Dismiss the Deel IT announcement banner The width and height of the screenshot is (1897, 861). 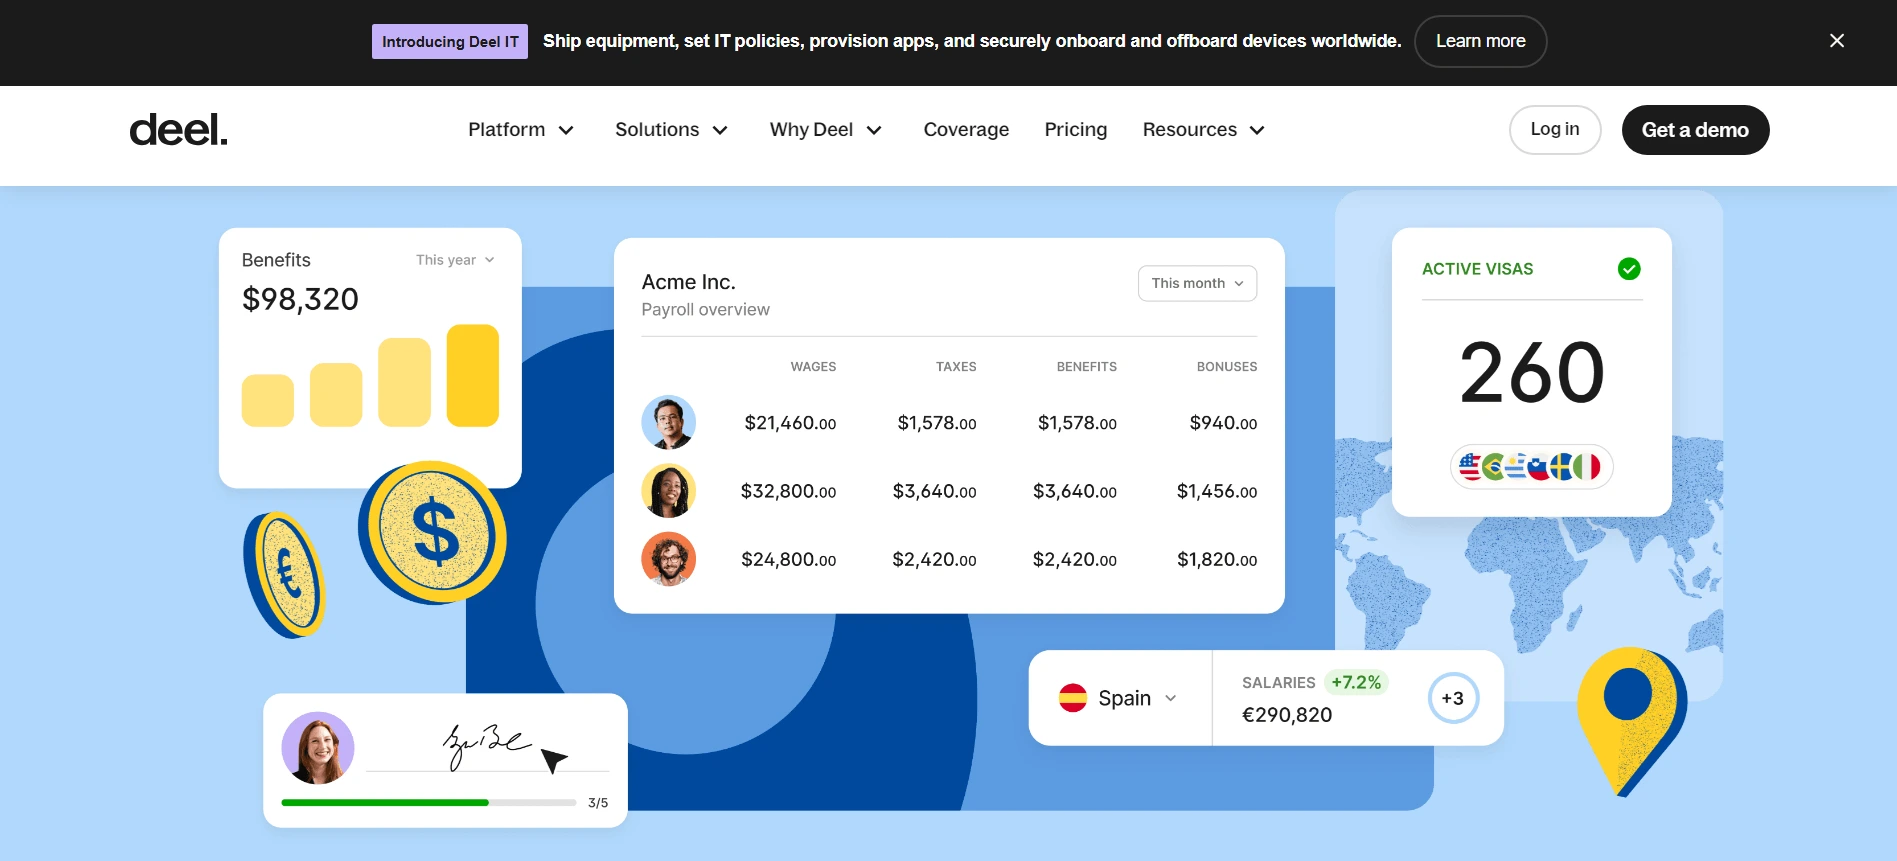click(1836, 41)
